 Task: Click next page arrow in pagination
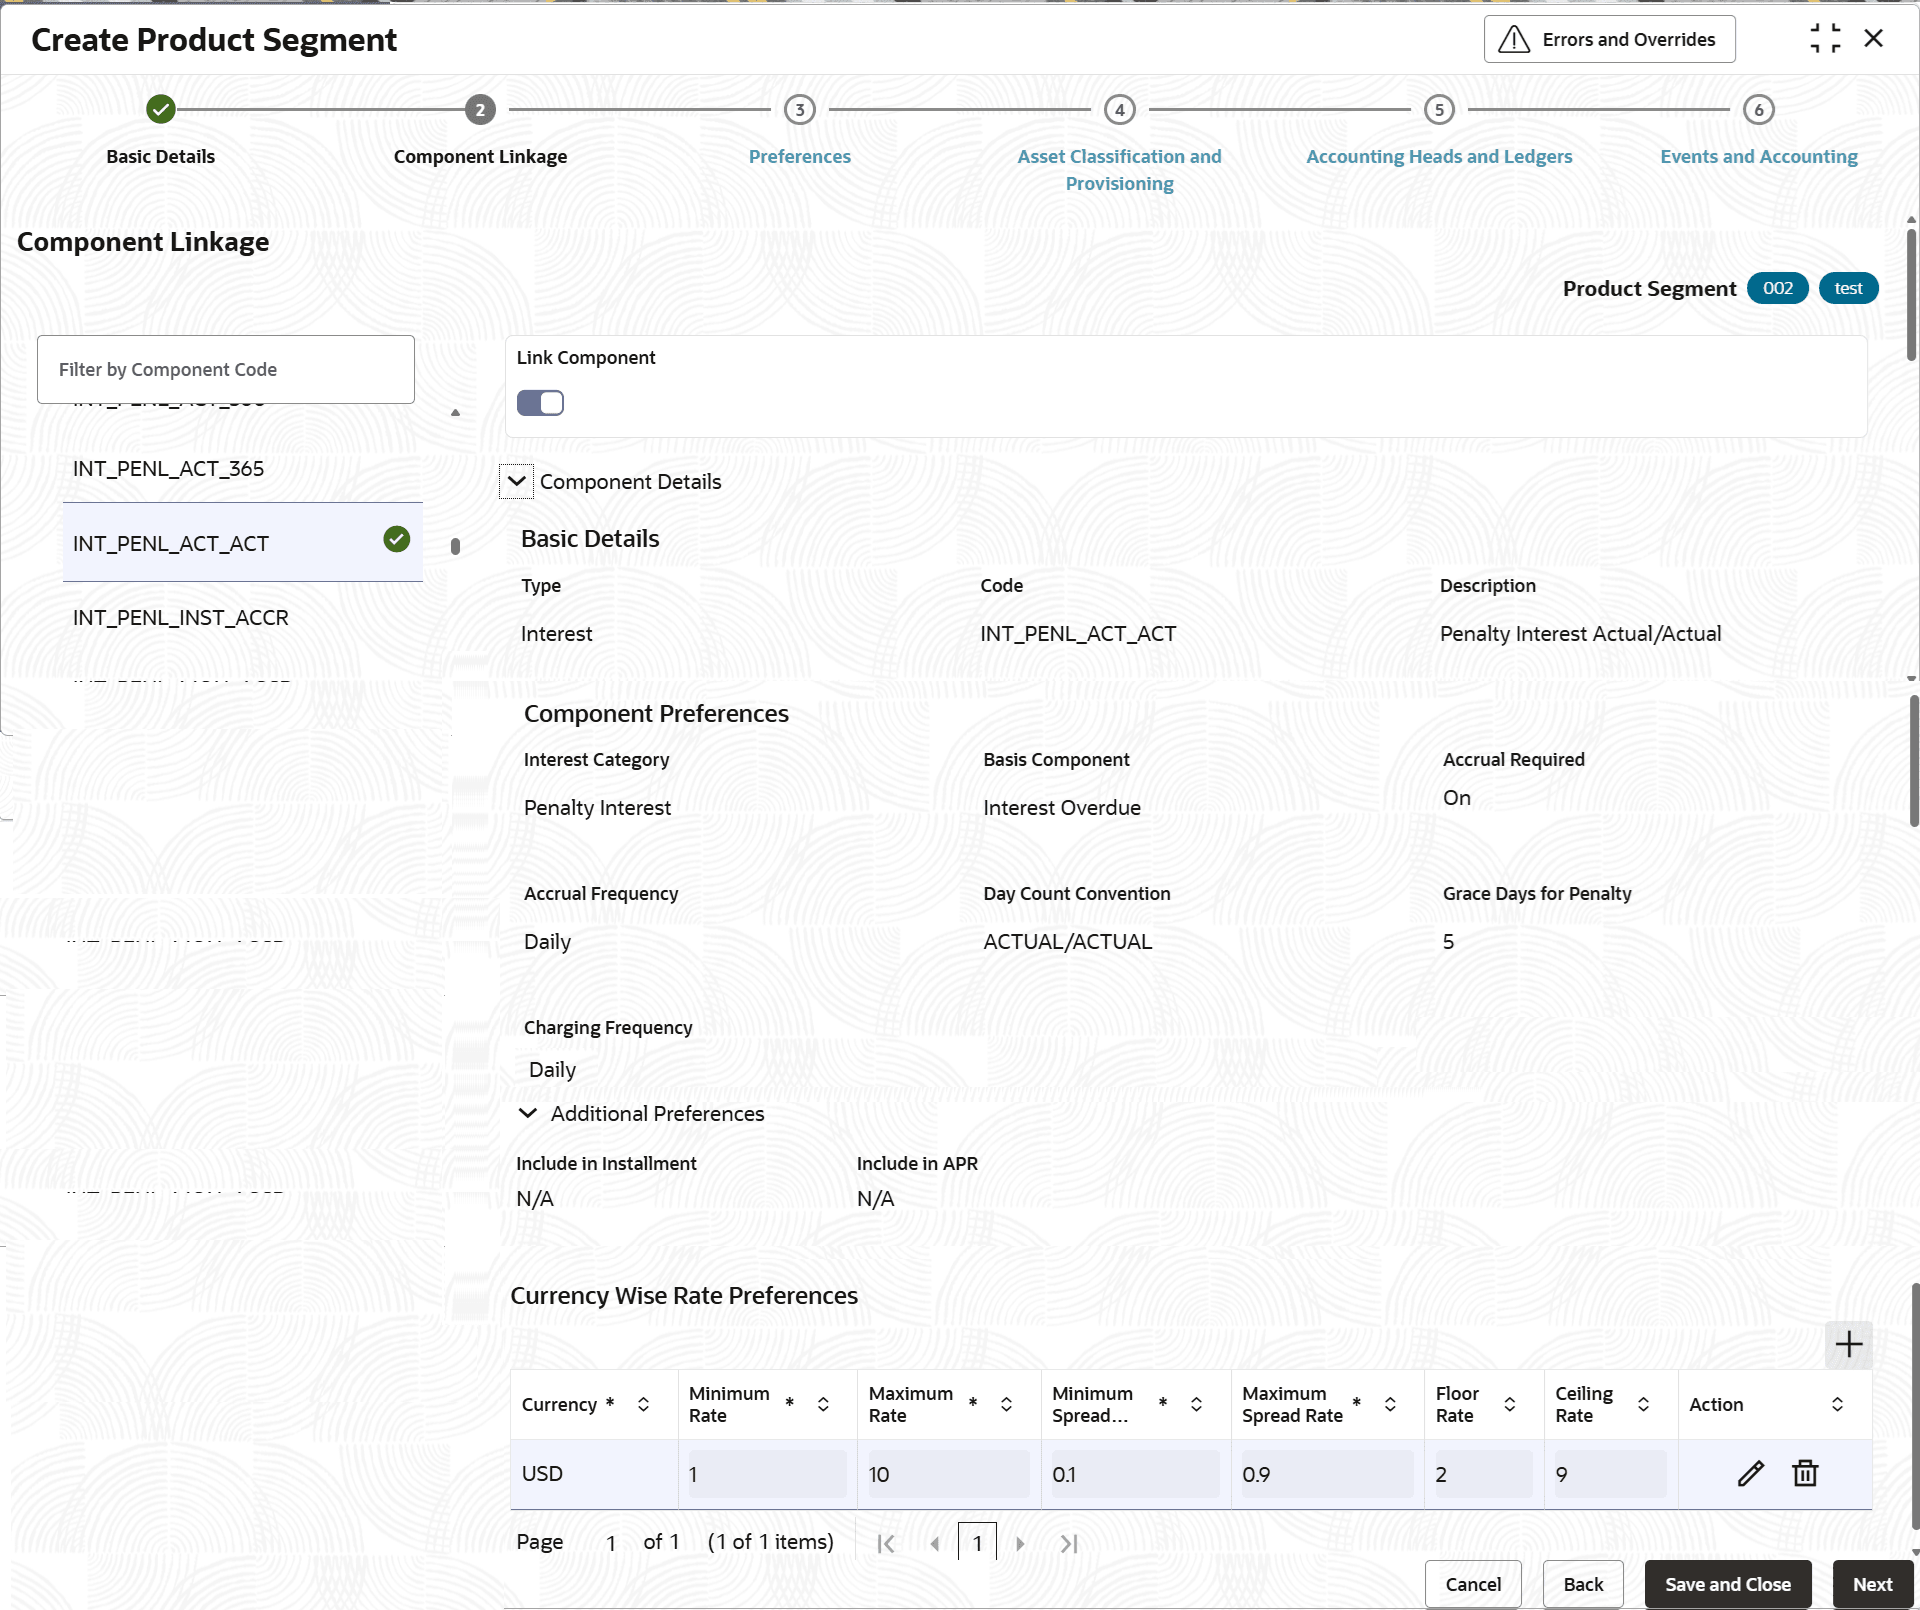click(1020, 1543)
